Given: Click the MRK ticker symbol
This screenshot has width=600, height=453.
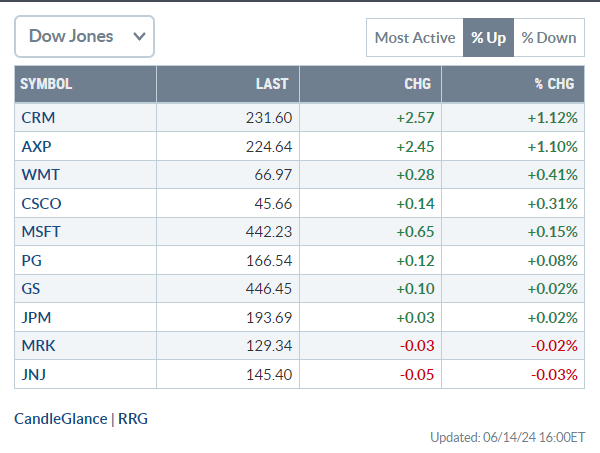Looking at the screenshot, I should pyautogui.click(x=37, y=346).
